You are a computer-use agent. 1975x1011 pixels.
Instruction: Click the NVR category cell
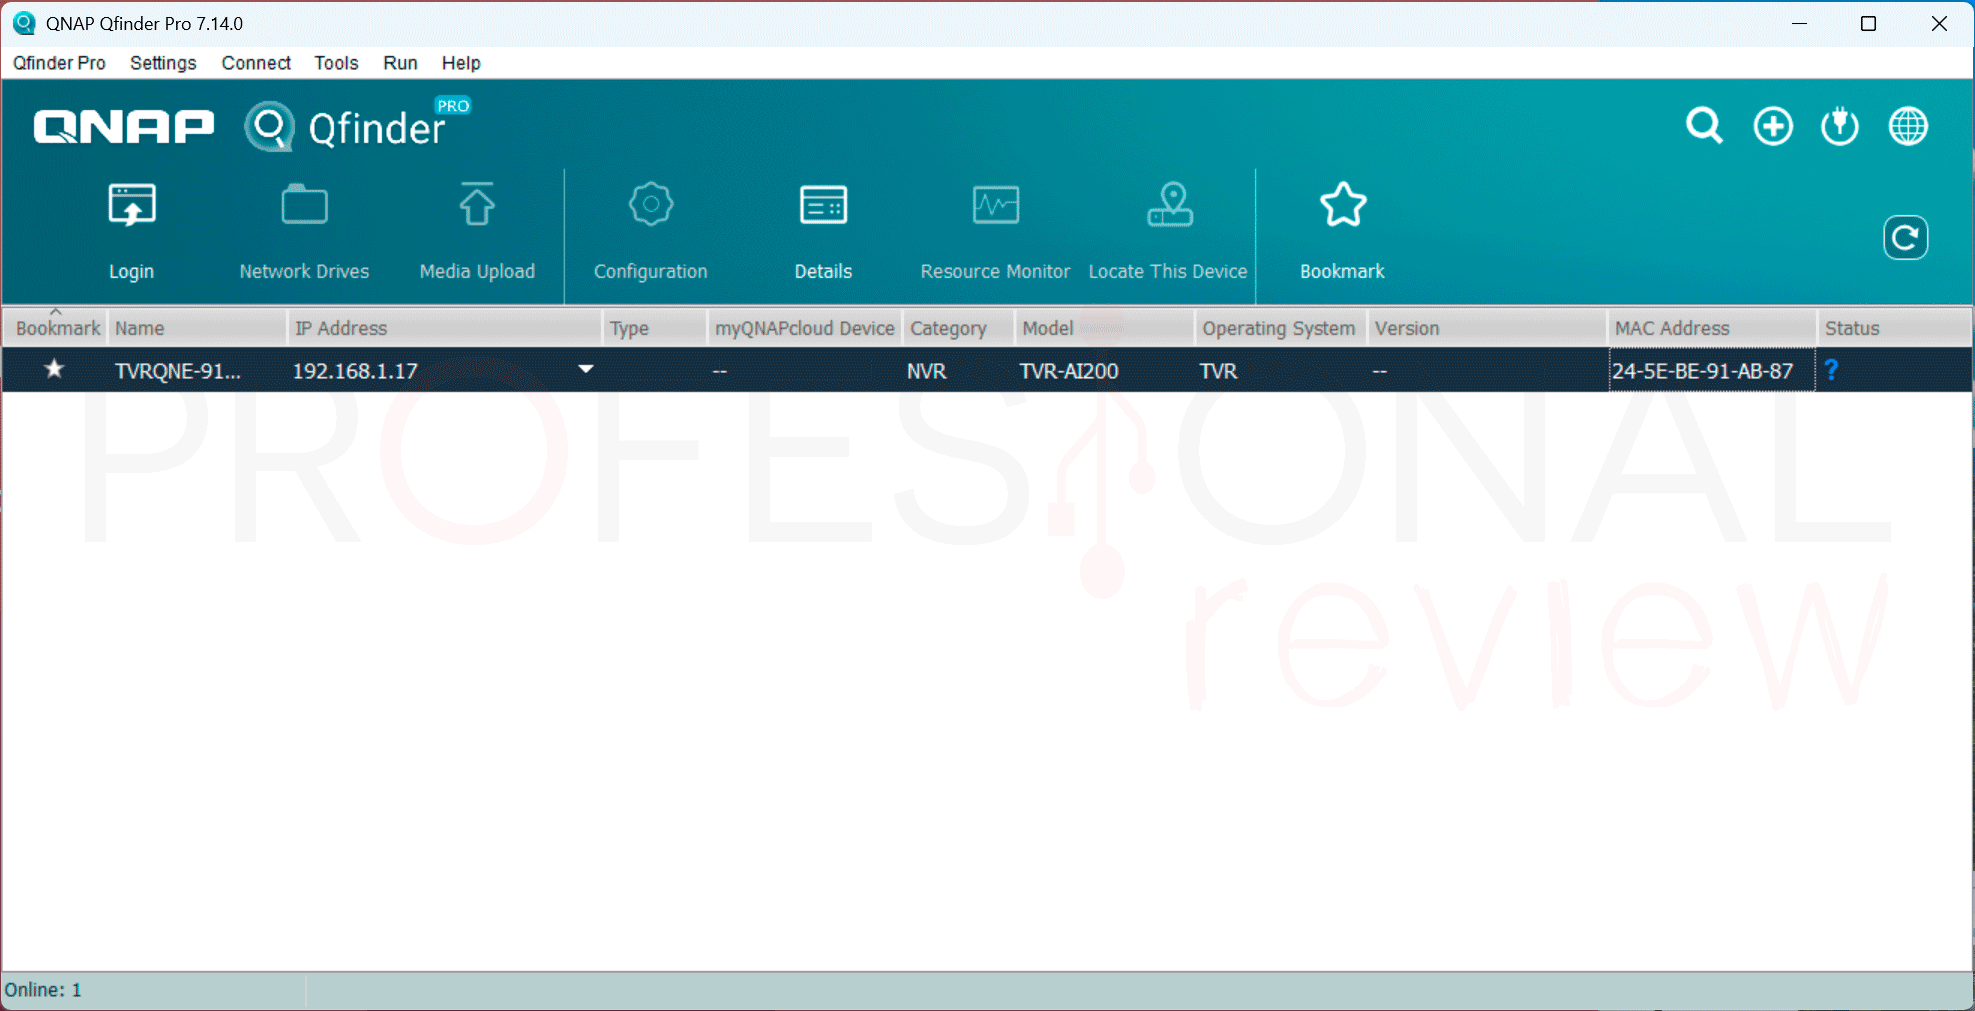coord(926,371)
